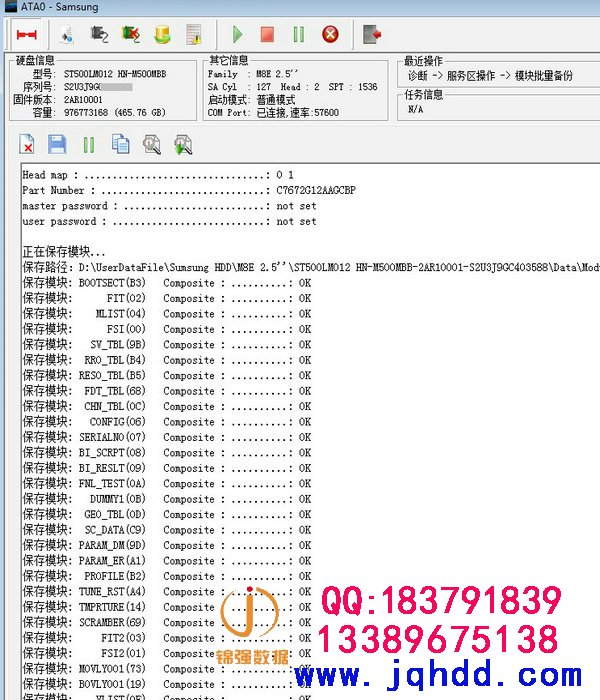Image resolution: width=600 pixels, height=700 pixels.
Task: Save log with blue floppy disk icon
Action: pyautogui.click(x=57, y=144)
